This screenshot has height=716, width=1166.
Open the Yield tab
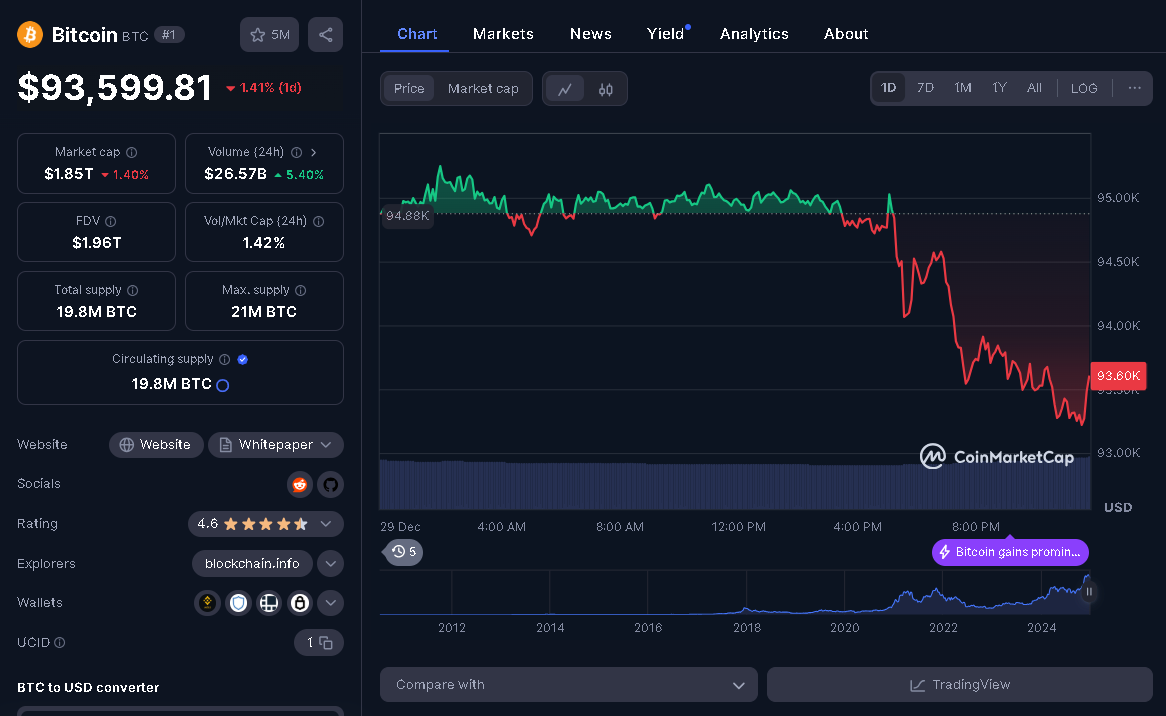click(x=666, y=33)
